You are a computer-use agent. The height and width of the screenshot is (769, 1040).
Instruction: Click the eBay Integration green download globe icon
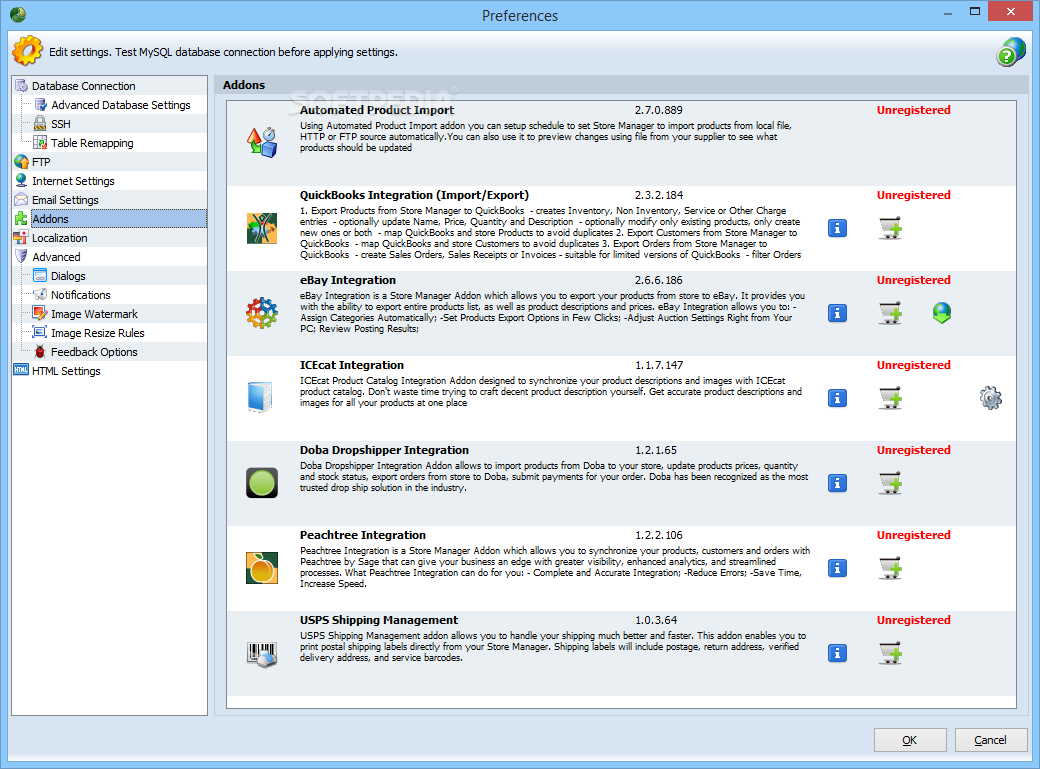point(942,313)
